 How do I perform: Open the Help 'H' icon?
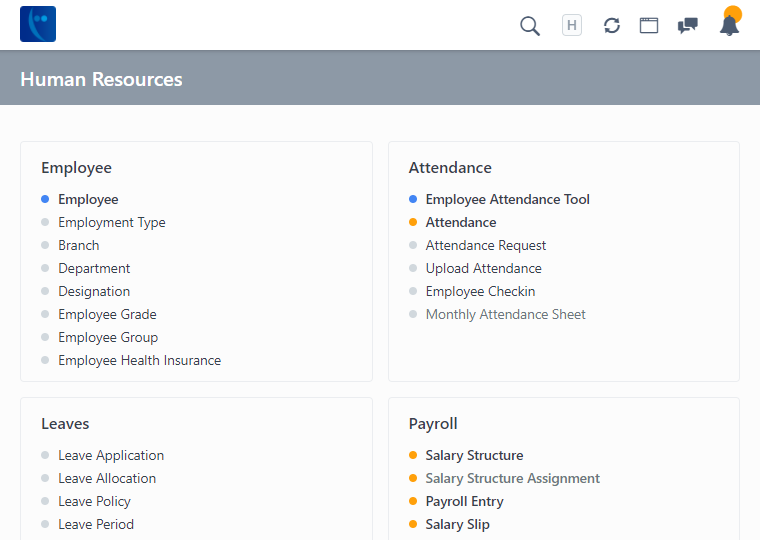[x=572, y=26]
